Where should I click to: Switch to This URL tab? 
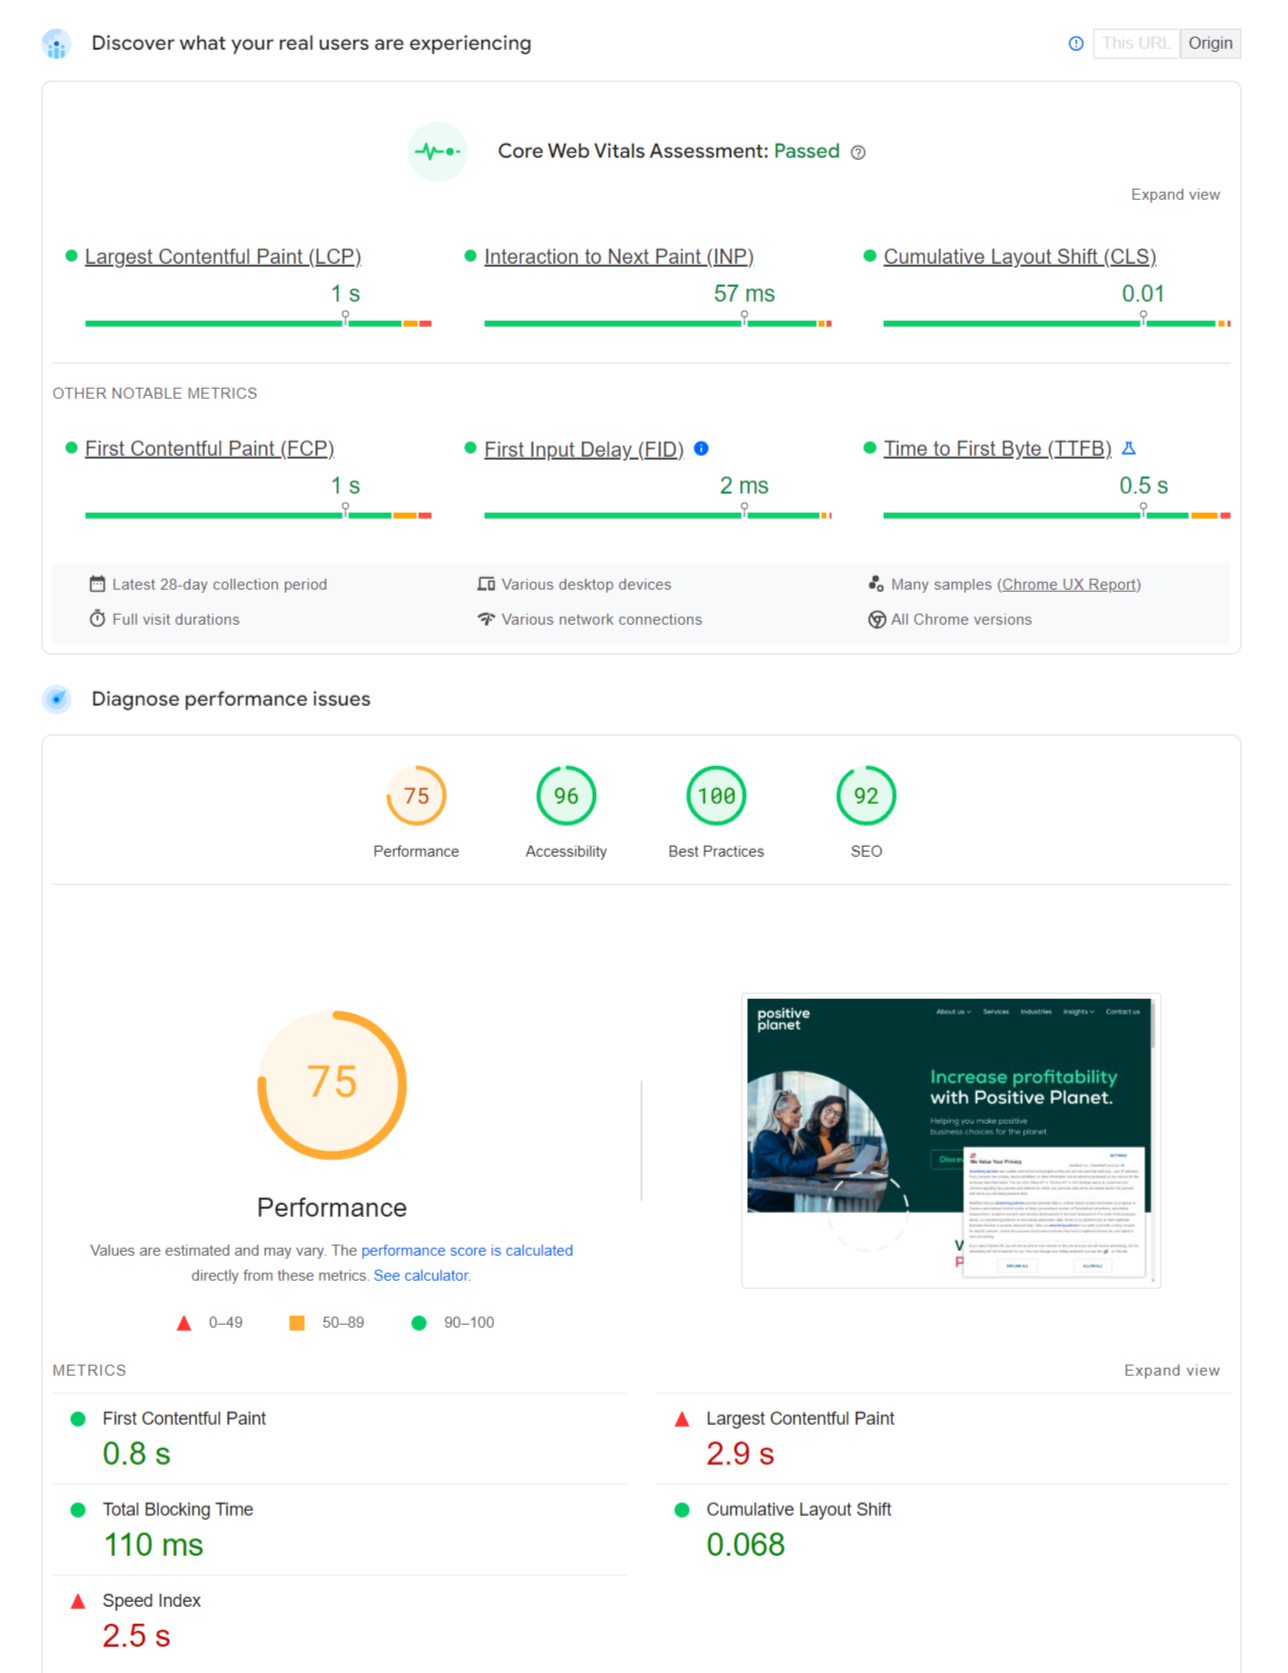pyautogui.click(x=1136, y=43)
